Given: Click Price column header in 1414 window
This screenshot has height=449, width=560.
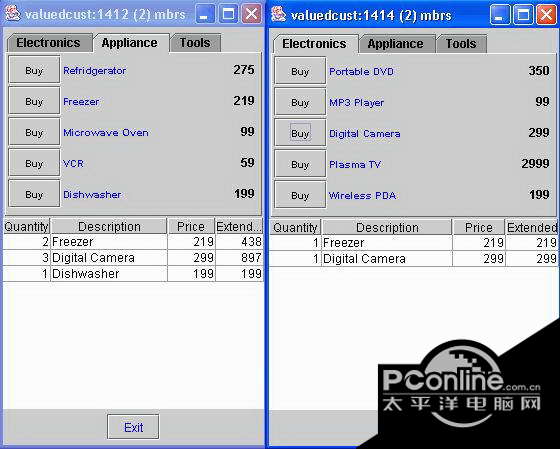Looking at the screenshot, I should (479, 228).
